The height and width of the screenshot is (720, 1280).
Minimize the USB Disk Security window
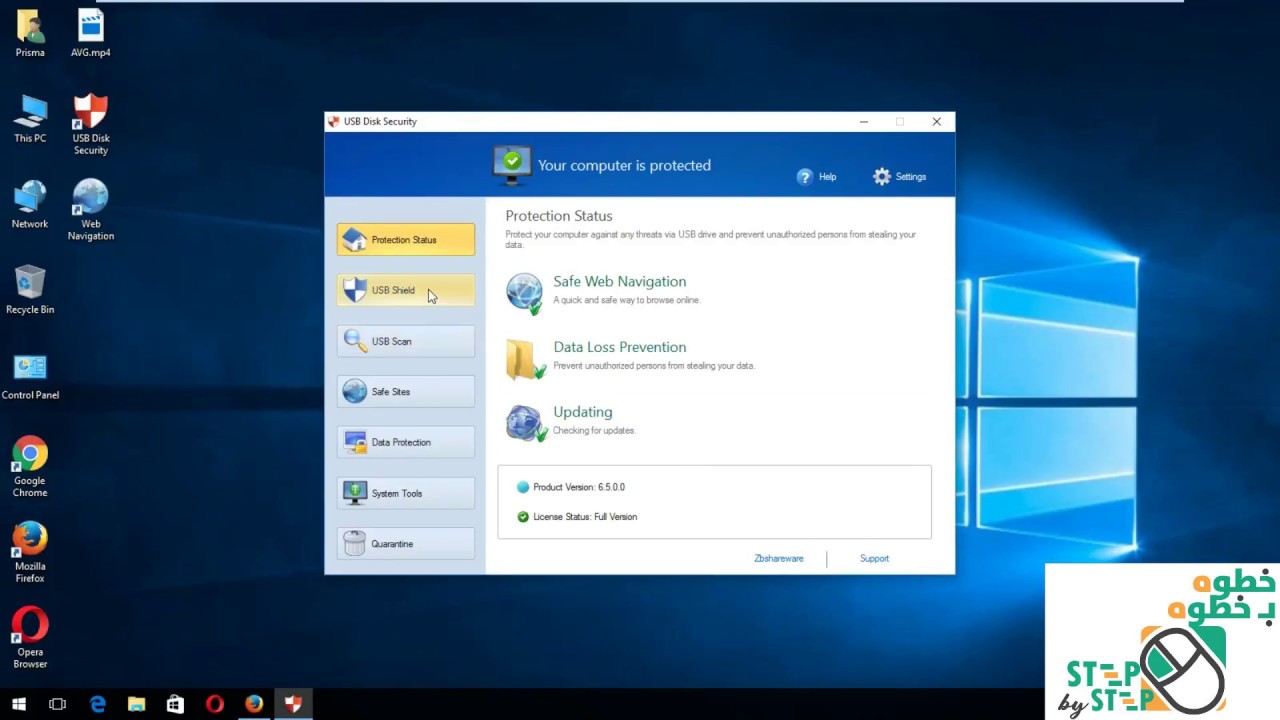(864, 122)
